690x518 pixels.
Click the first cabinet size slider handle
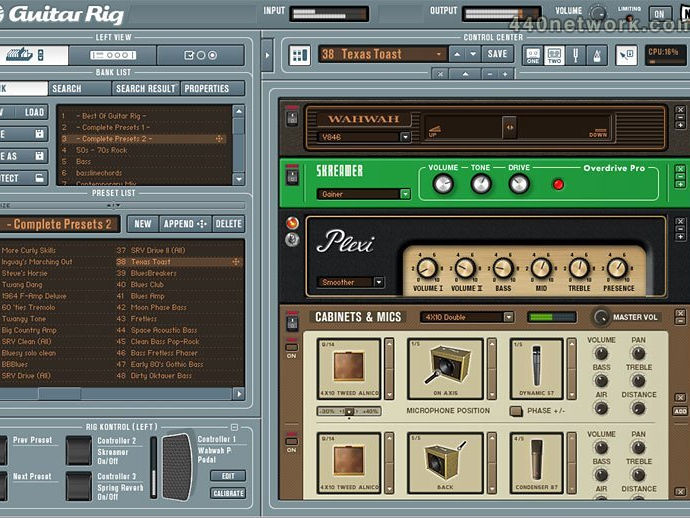[349, 411]
